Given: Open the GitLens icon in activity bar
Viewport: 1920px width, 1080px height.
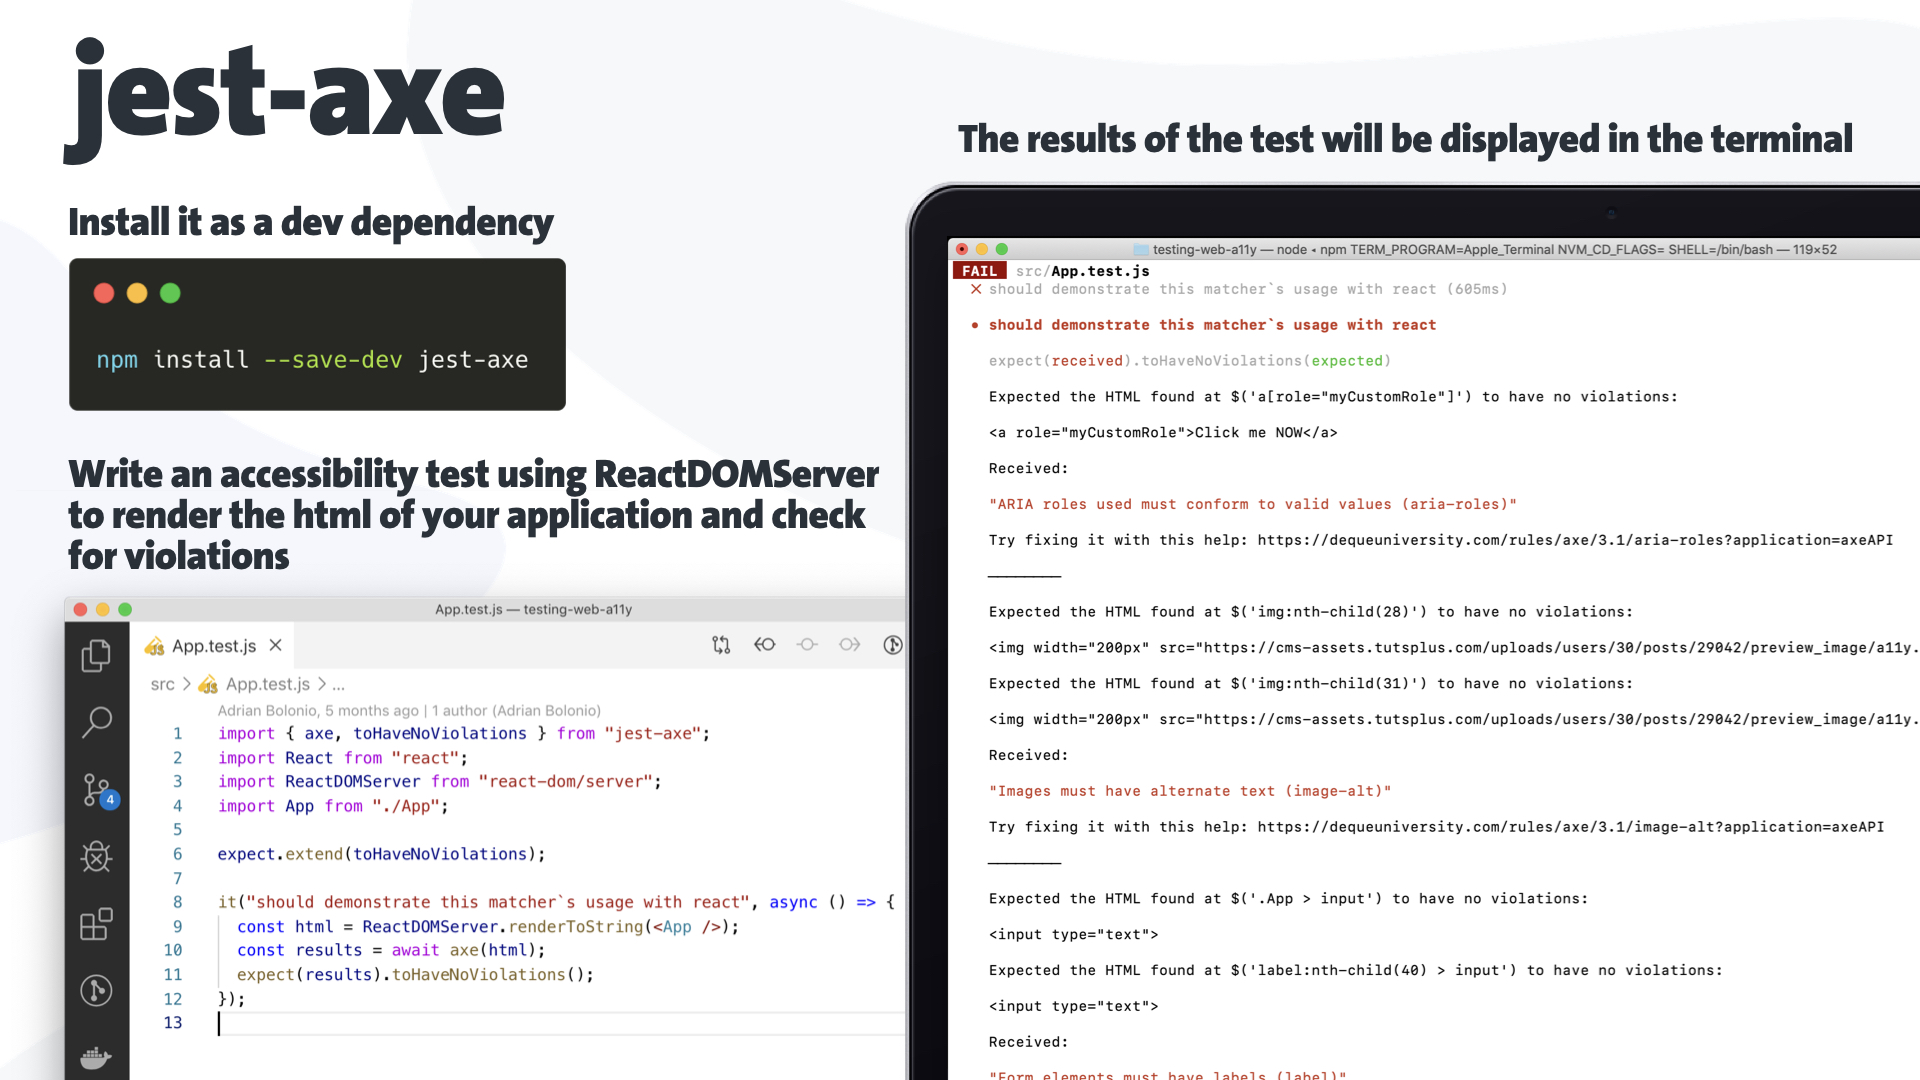Looking at the screenshot, I should [96, 990].
